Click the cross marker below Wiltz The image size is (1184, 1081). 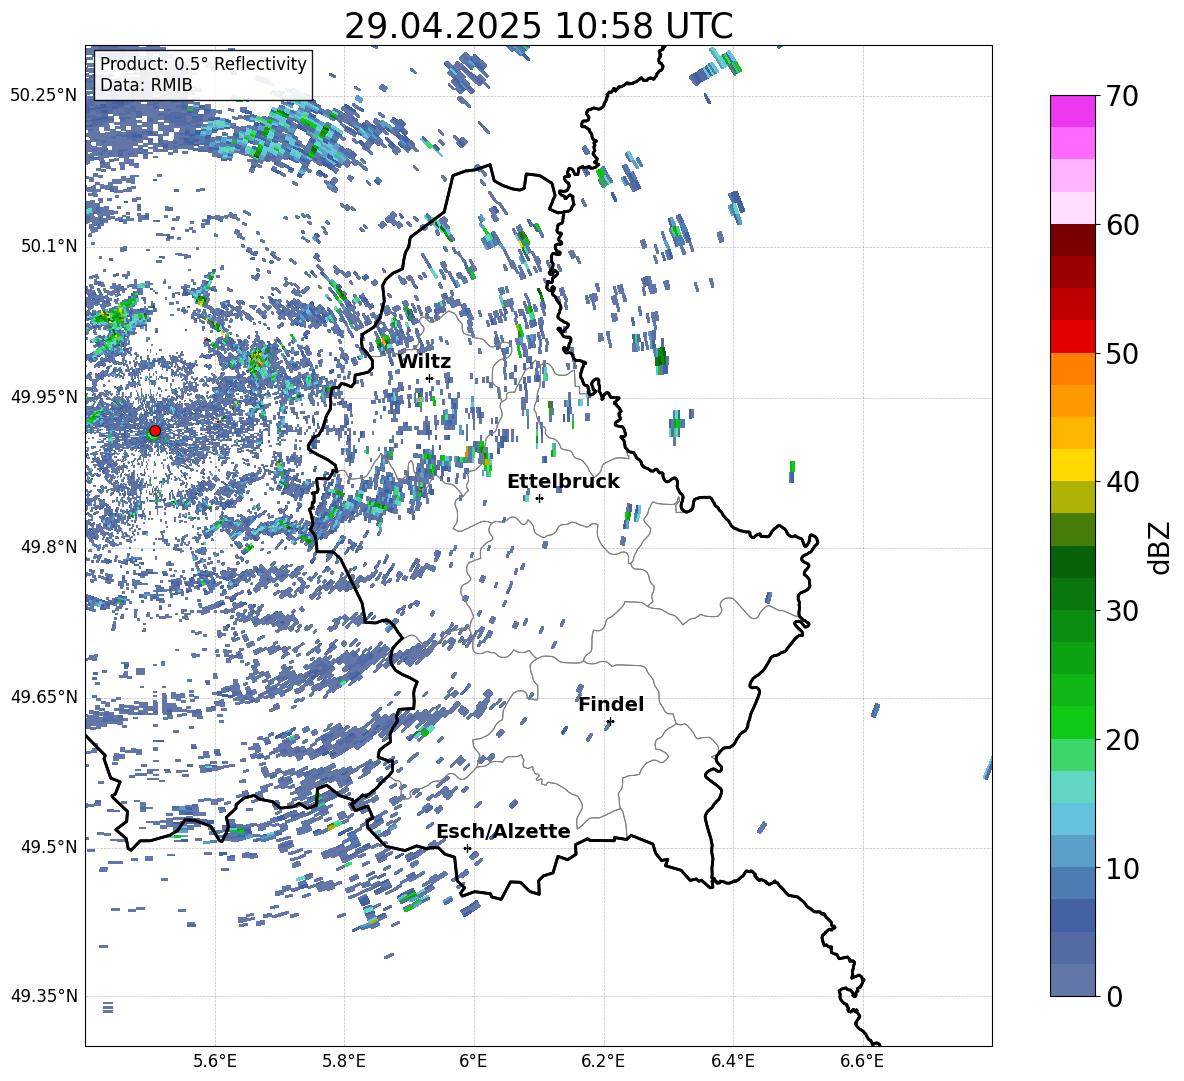pos(430,378)
